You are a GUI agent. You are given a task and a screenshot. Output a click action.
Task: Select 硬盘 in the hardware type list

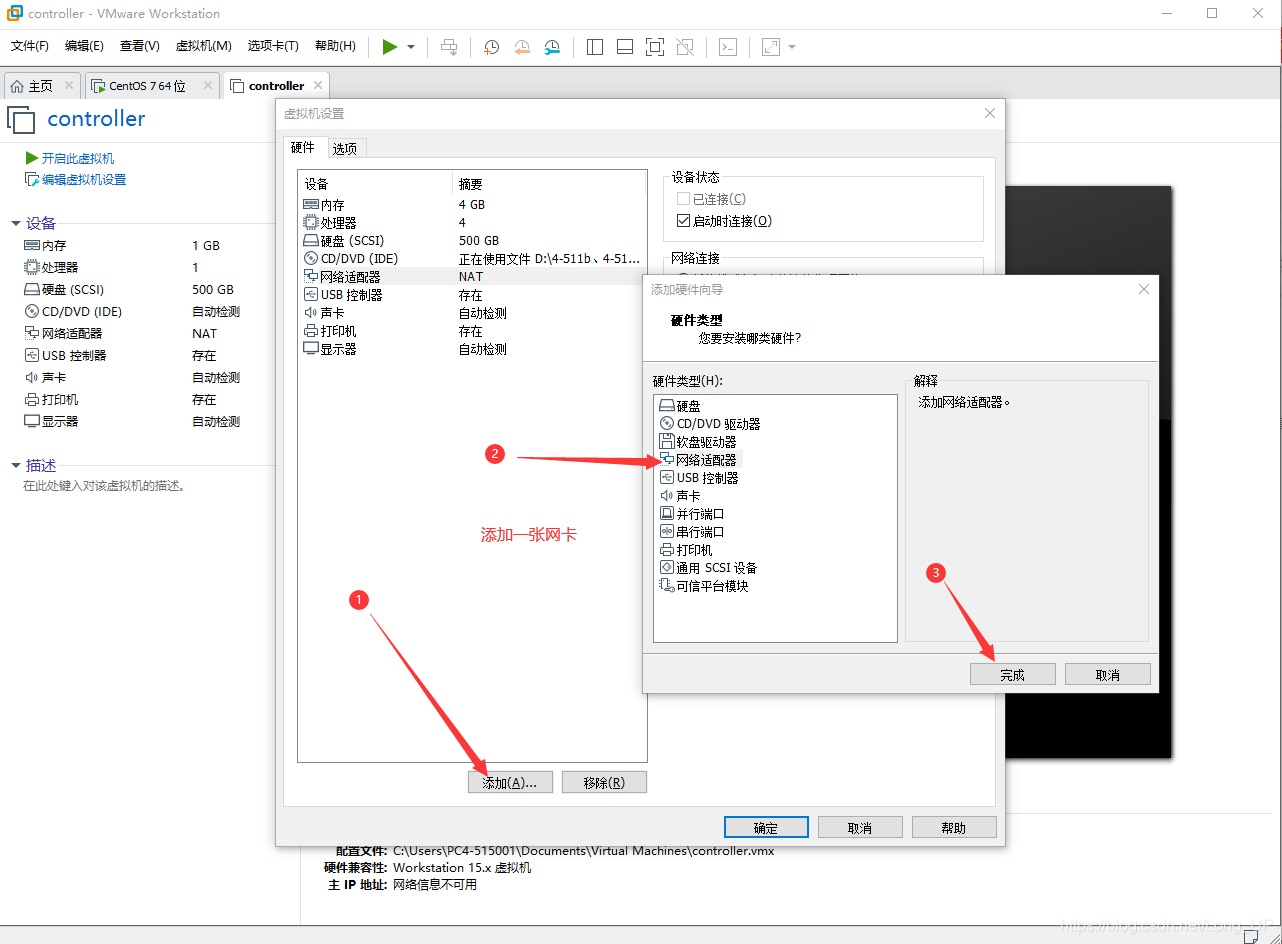pyautogui.click(x=680, y=406)
